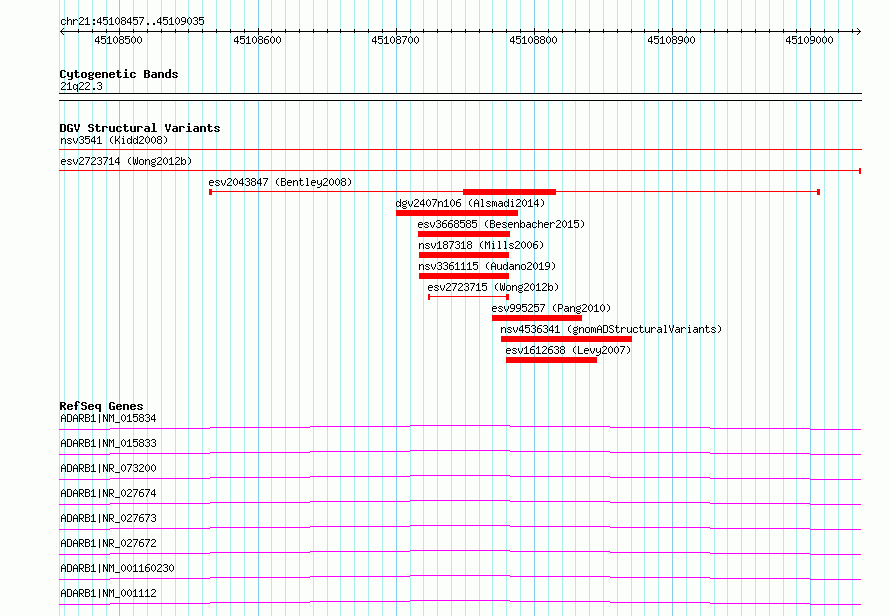Open the RefSeq Genes track title
The image size is (890, 616).
102,406
